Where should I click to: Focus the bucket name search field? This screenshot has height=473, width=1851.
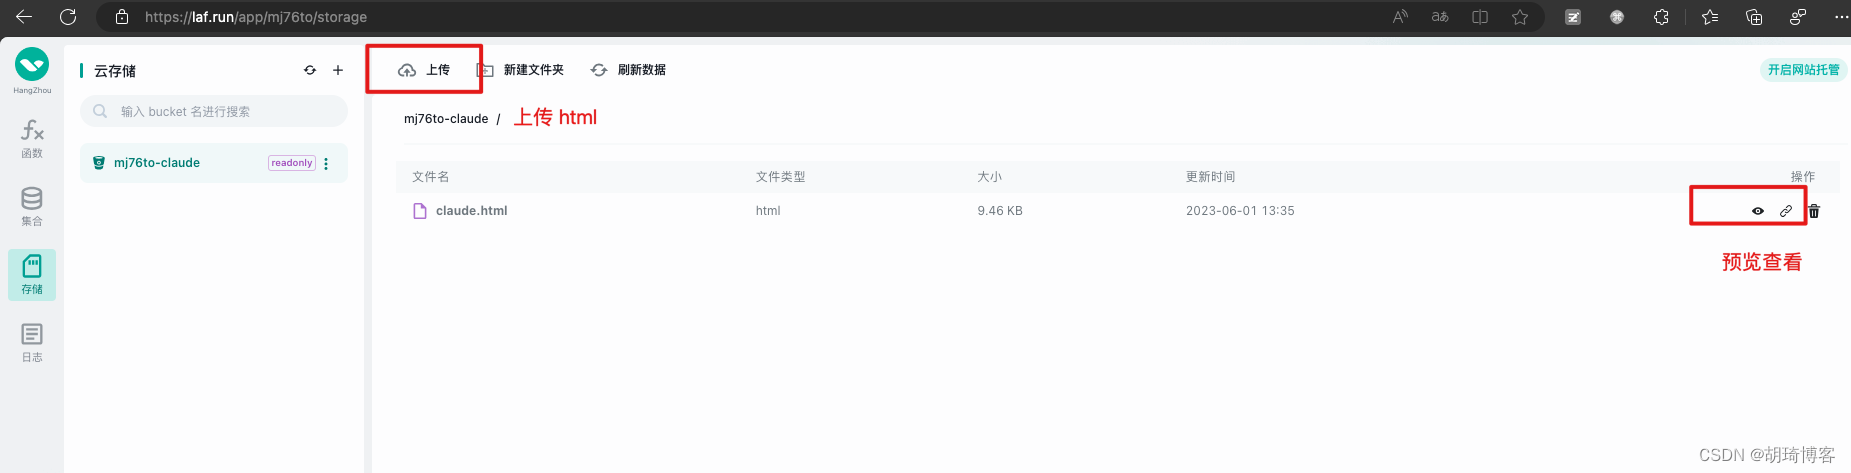[x=214, y=111]
